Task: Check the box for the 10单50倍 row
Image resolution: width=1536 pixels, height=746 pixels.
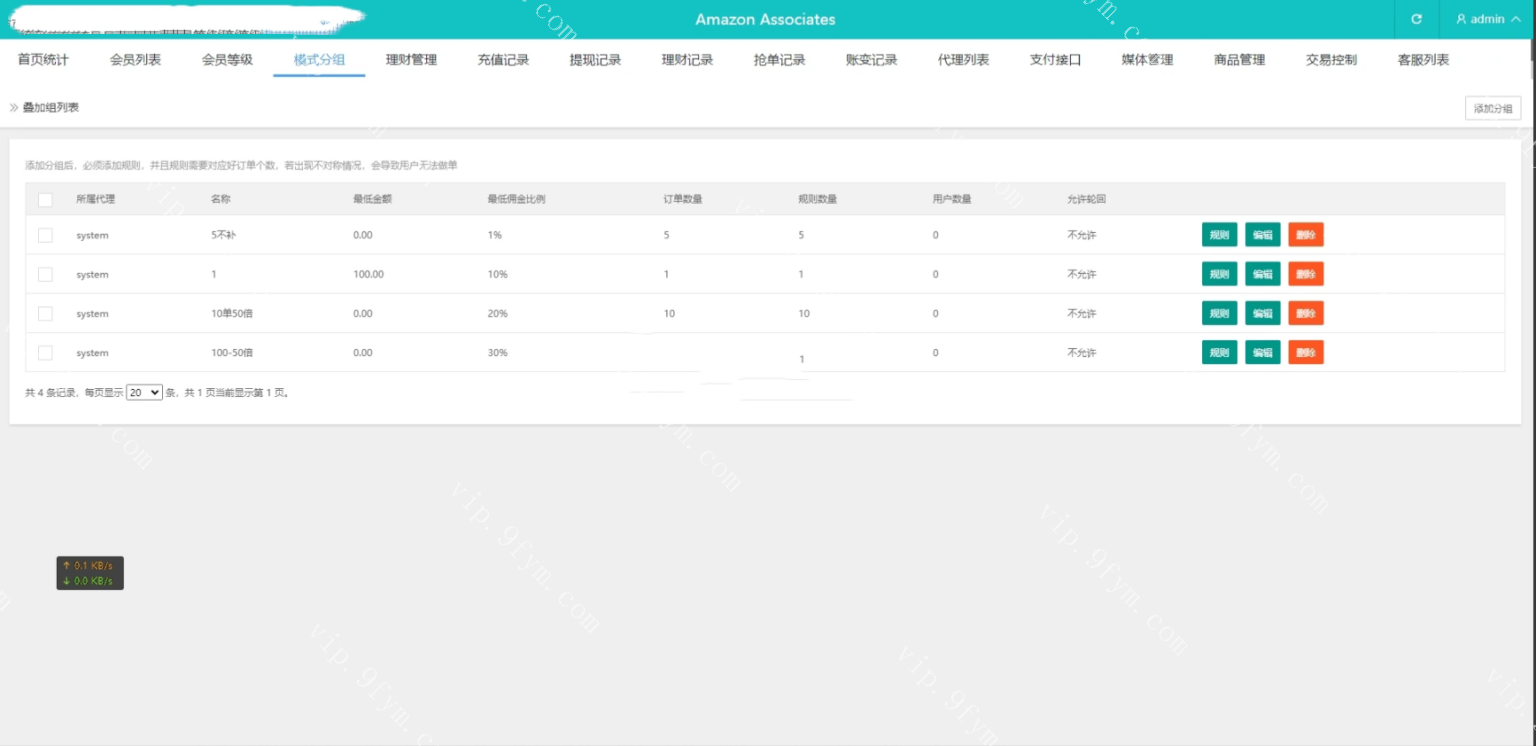Action: [45, 314]
